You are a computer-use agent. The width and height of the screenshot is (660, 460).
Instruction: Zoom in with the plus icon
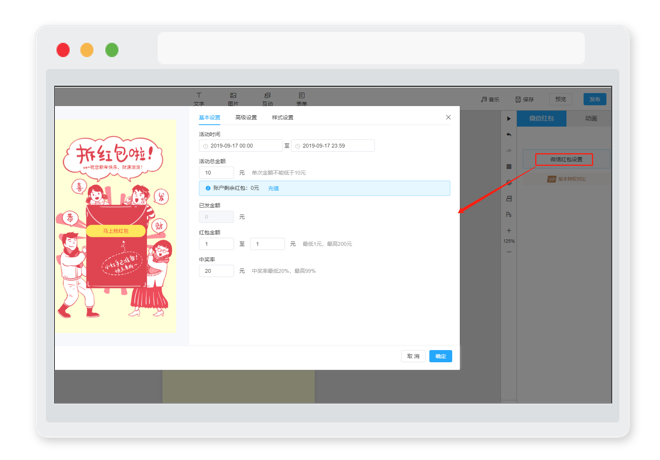point(509,231)
